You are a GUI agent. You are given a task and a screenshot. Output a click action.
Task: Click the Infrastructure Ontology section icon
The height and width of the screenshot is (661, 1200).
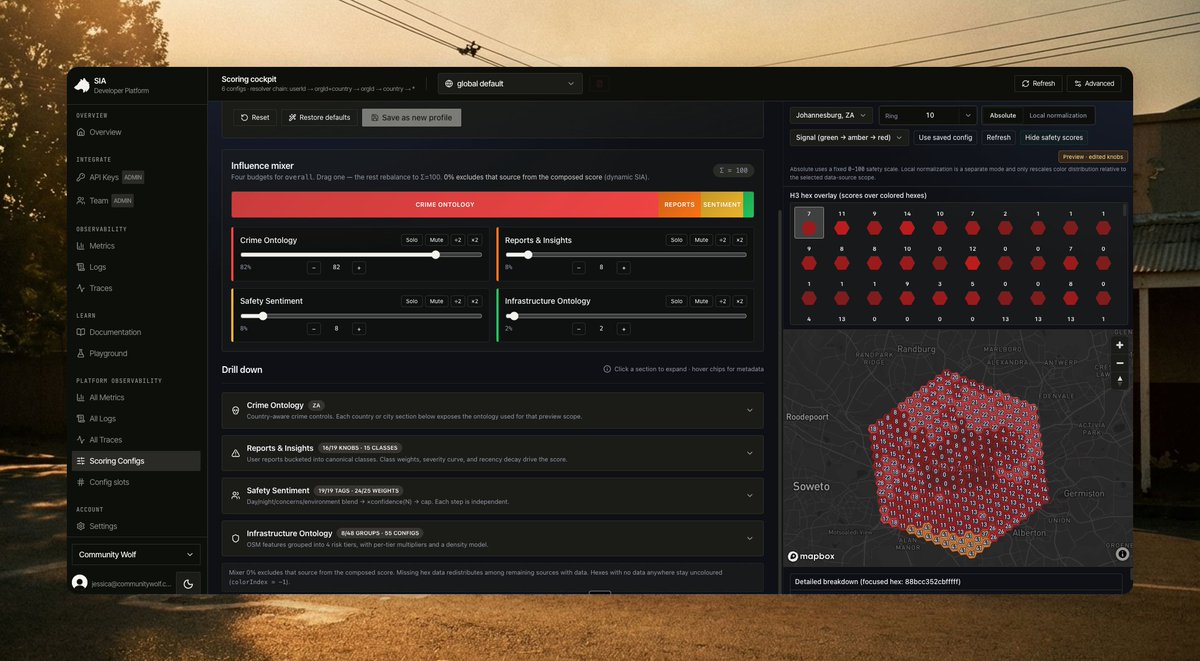pyautogui.click(x=236, y=538)
